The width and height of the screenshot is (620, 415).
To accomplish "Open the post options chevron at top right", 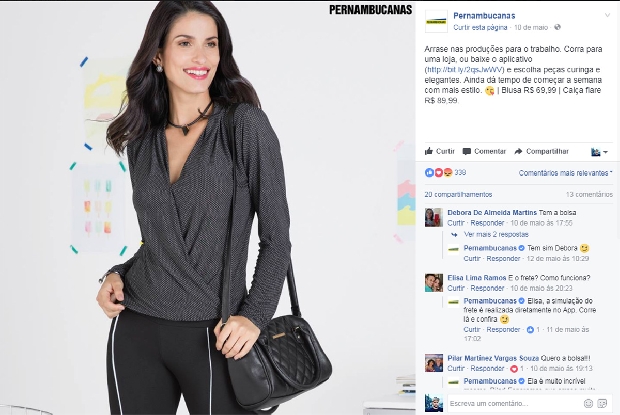I will click(x=607, y=15).
